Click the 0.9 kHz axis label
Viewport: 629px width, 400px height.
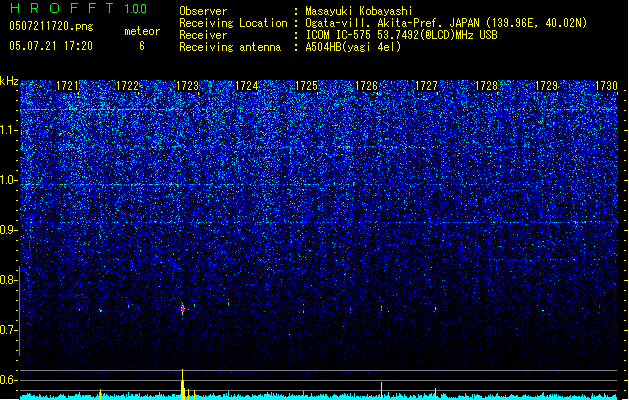[x=9, y=230]
